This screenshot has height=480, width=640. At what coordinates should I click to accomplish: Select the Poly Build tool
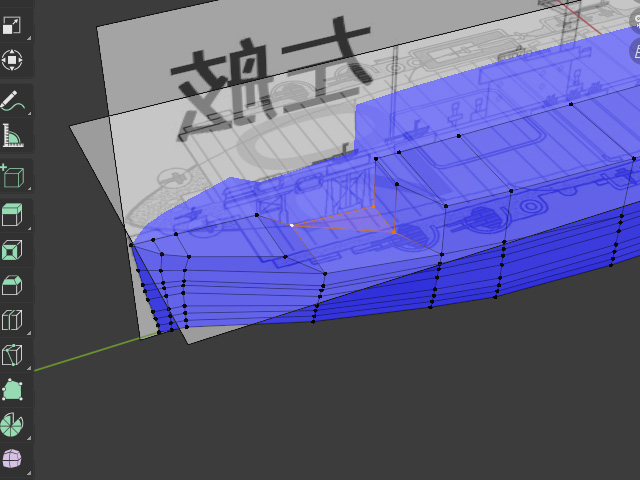click(12, 390)
